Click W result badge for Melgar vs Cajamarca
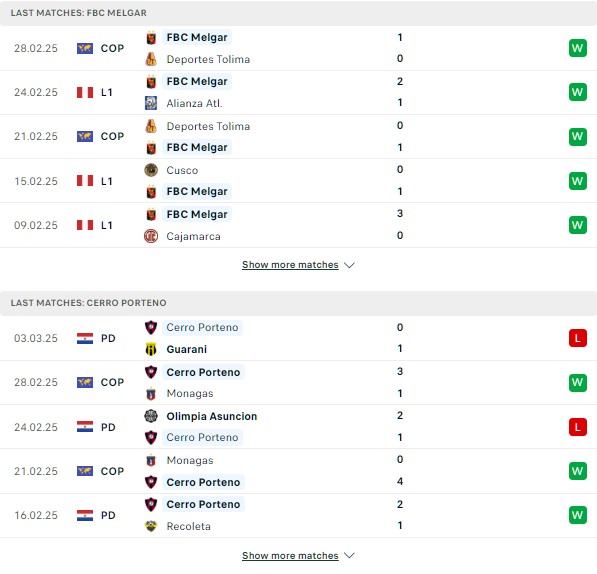 [578, 225]
